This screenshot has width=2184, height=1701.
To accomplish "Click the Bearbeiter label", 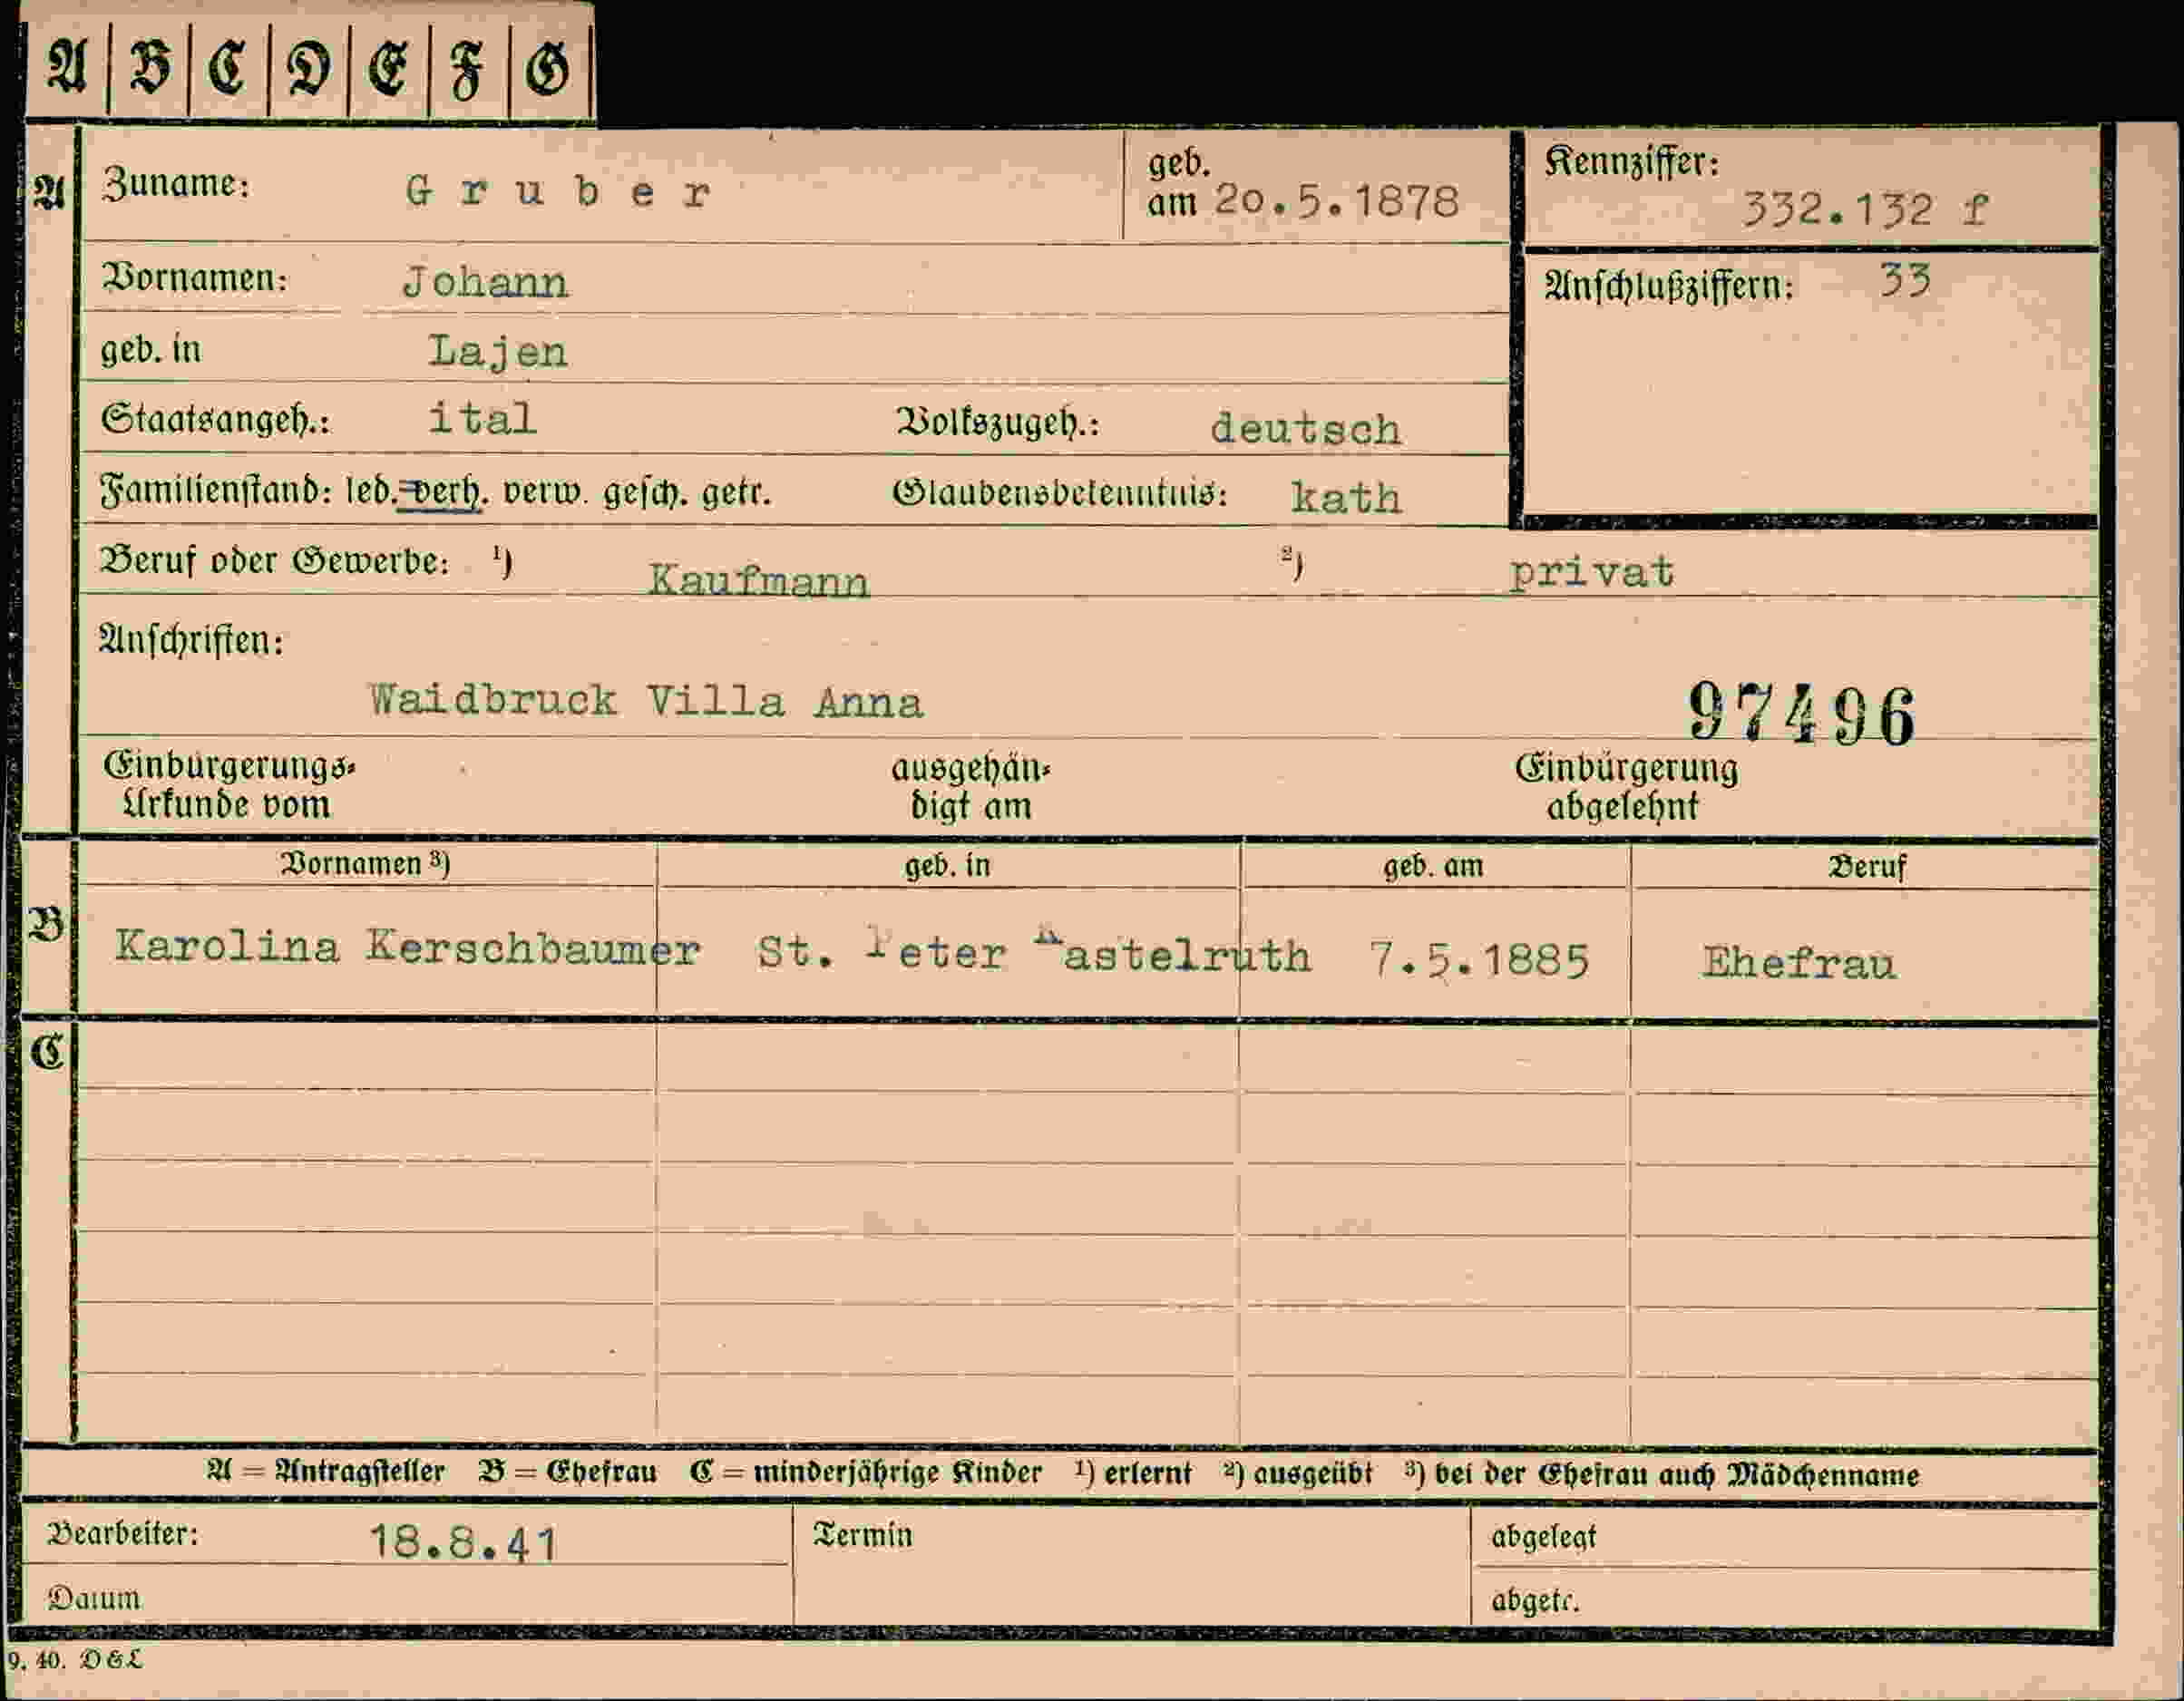I will (x=123, y=1534).
